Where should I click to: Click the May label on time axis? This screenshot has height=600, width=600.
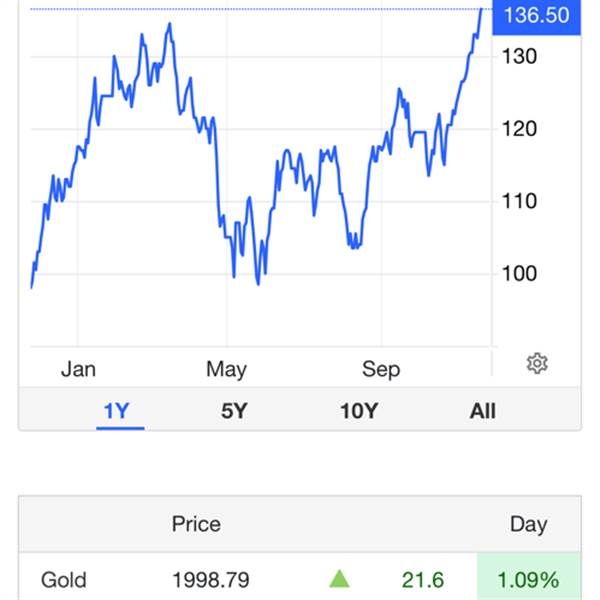(x=226, y=369)
